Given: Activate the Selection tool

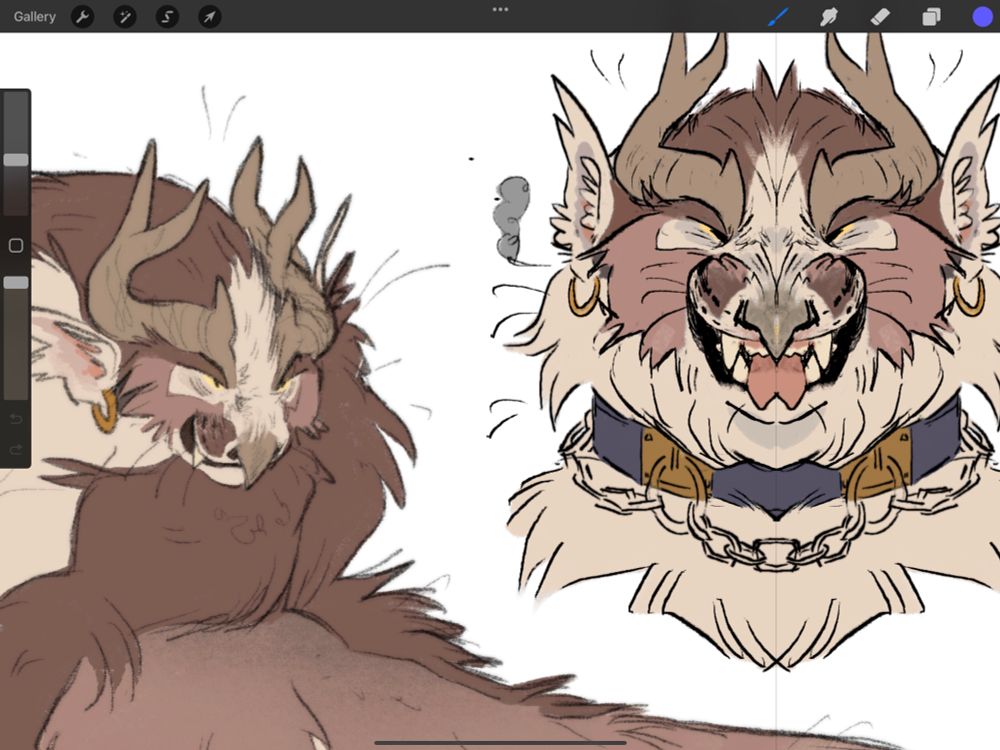Looking at the screenshot, I should [x=167, y=16].
